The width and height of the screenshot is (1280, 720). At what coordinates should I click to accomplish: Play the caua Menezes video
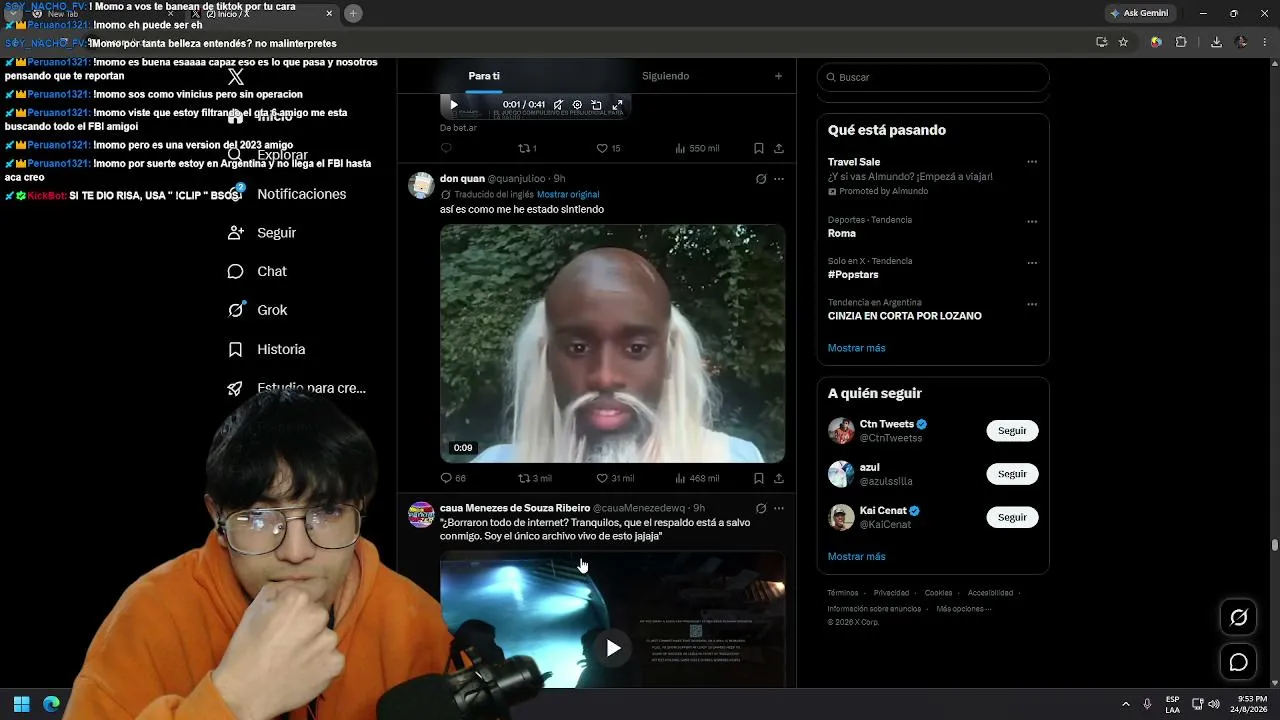(613, 648)
